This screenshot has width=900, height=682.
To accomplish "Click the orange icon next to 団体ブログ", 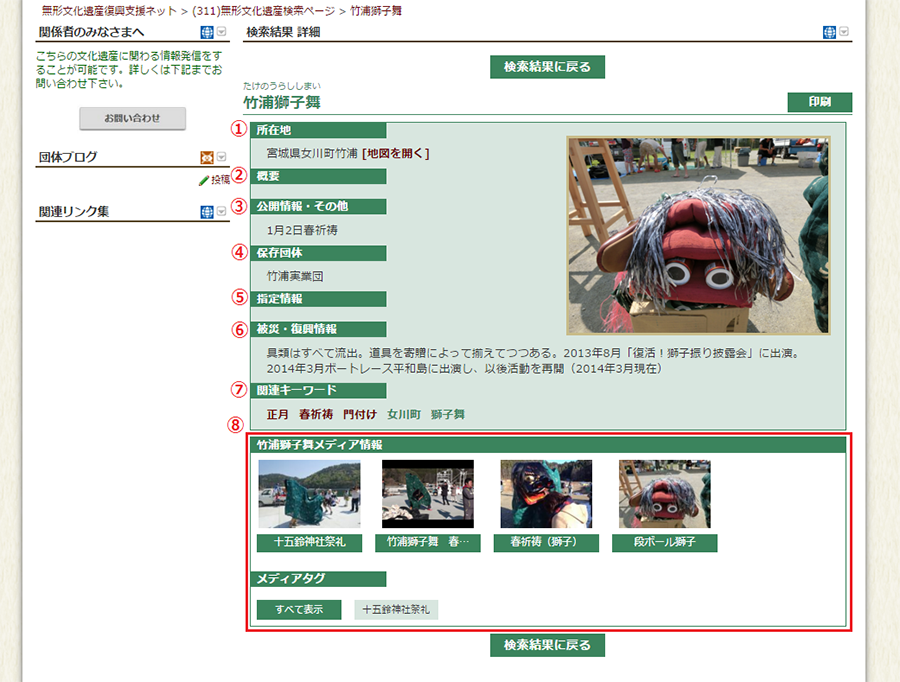I will click(207, 157).
